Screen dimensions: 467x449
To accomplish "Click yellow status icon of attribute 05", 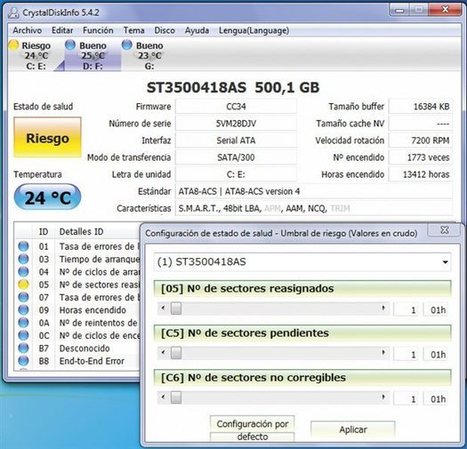I will (23, 284).
